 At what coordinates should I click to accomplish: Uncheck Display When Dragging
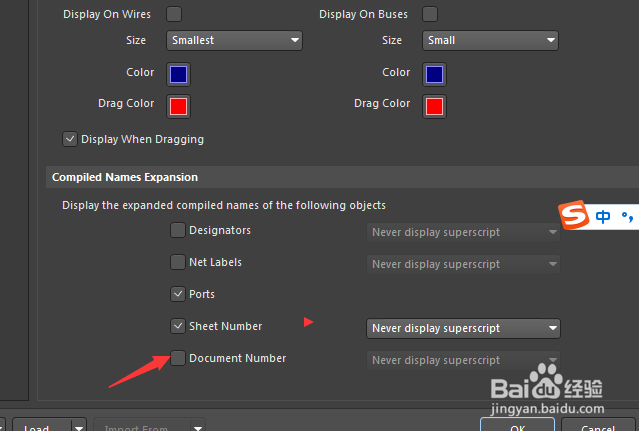point(70,139)
